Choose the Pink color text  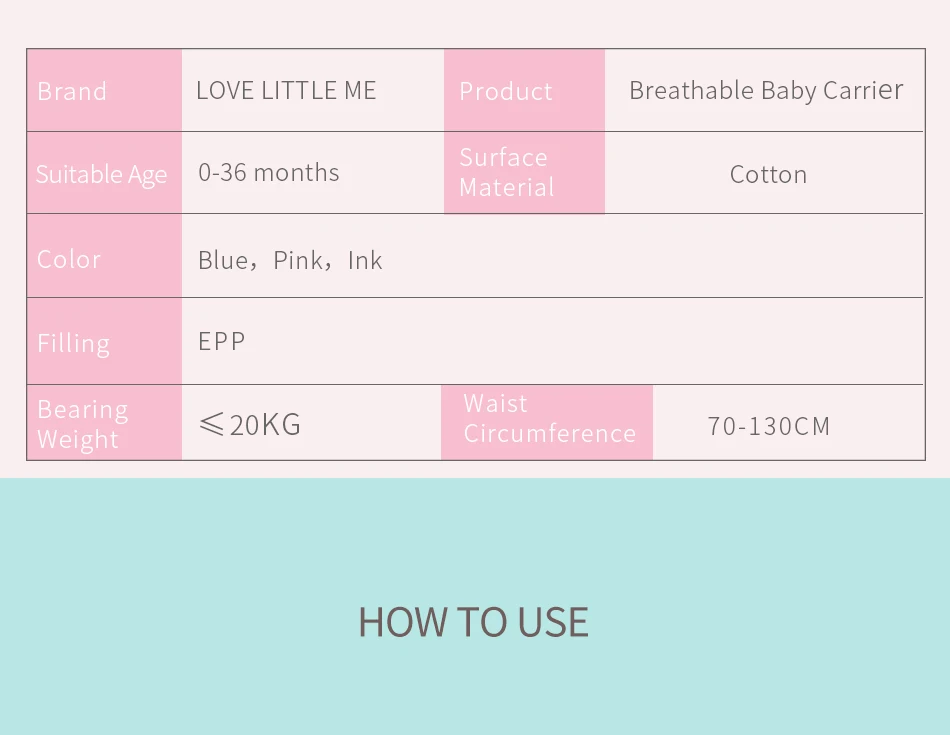[x=297, y=261]
